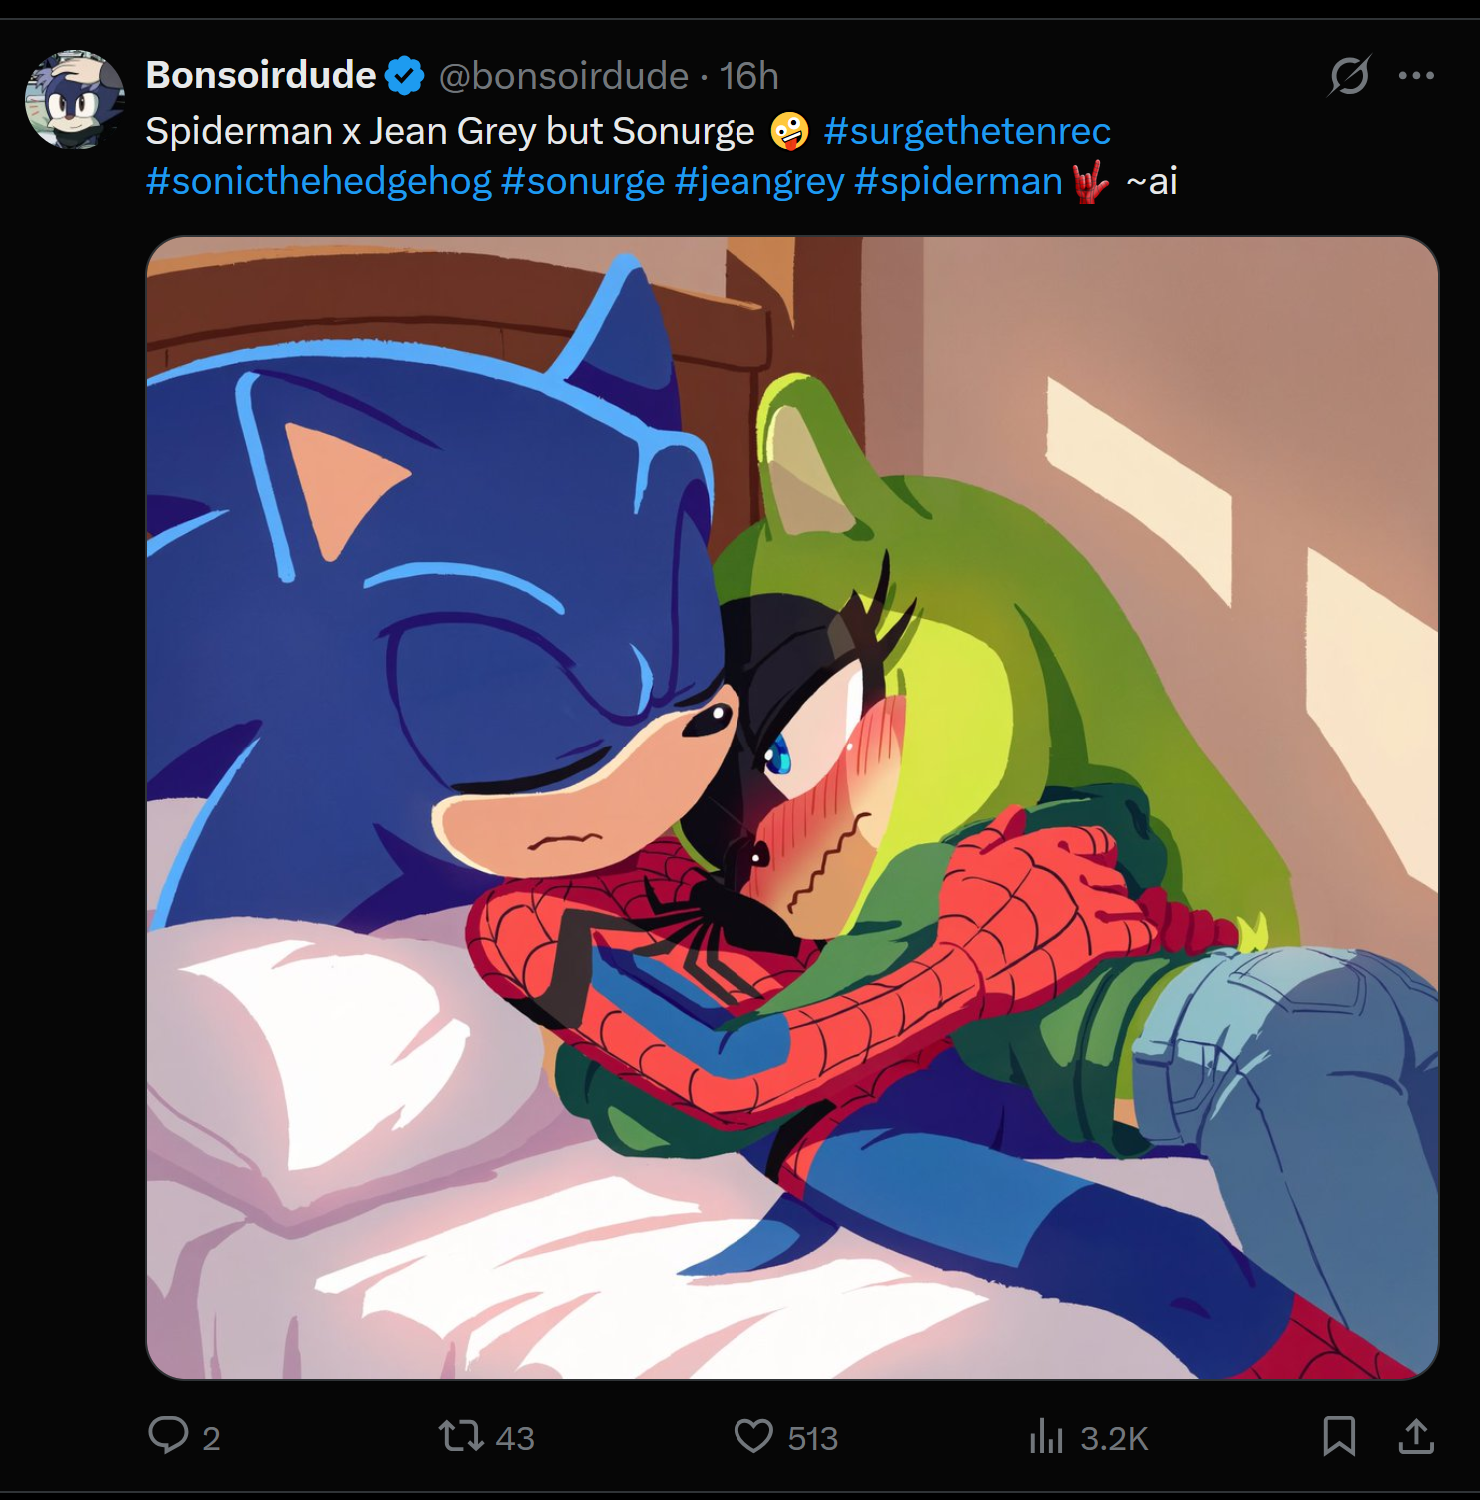View post analytics bar chart icon
Screen dimensions: 1480x1500
click(1046, 1436)
